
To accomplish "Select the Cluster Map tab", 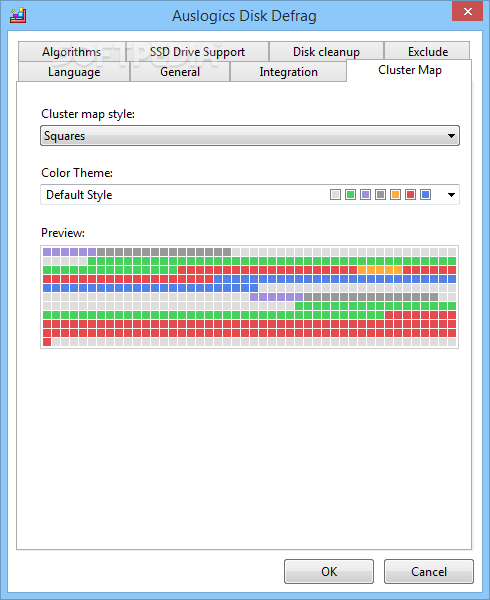I will click(409, 70).
